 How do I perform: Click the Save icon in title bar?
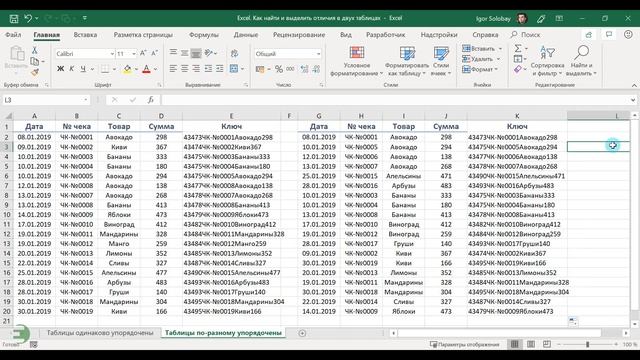[x=14, y=18]
